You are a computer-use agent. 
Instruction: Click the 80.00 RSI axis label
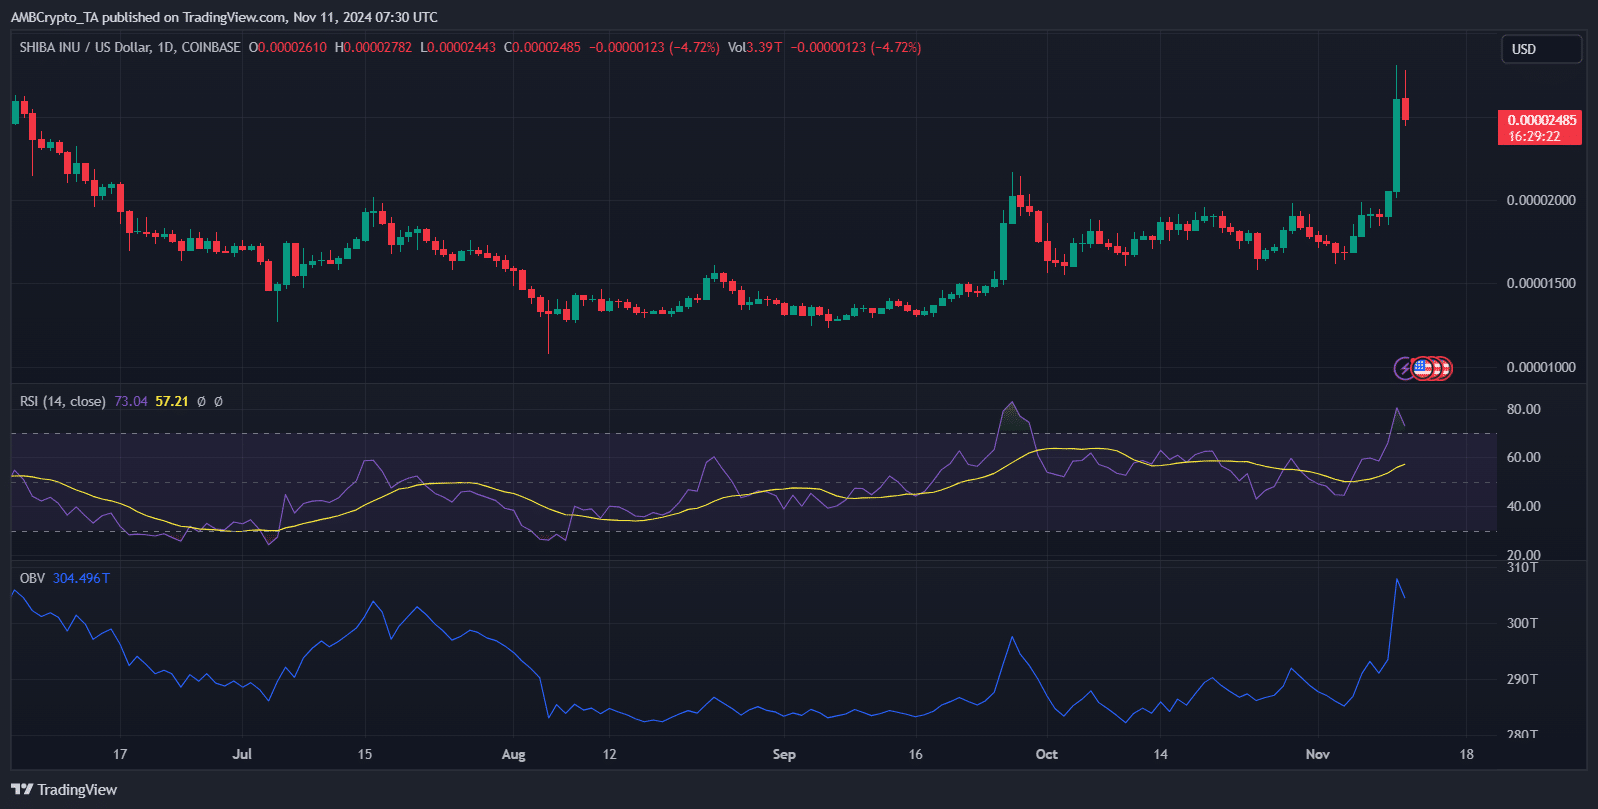1524,409
